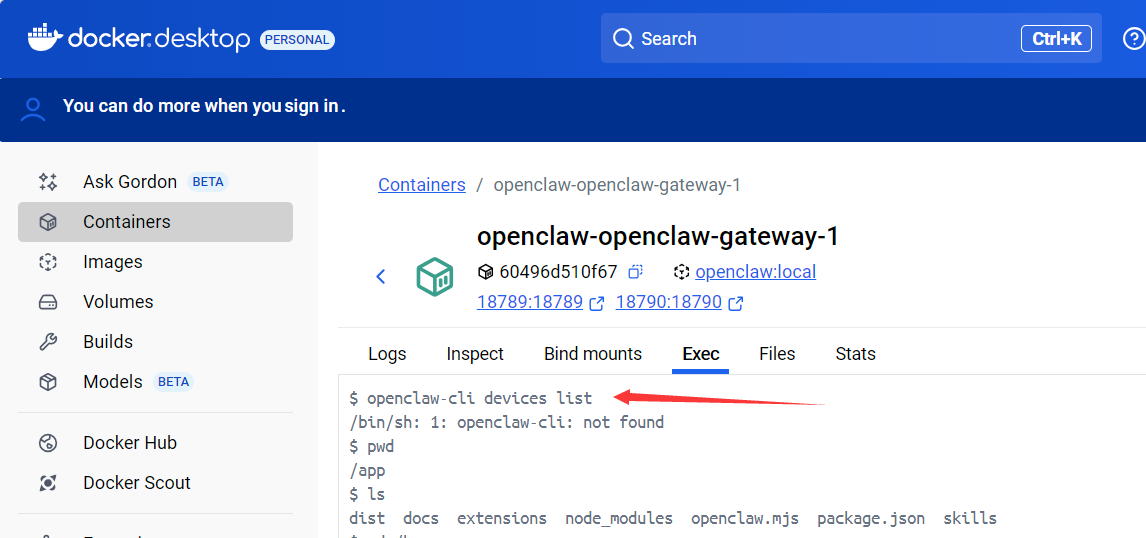Open port link 18789:18789
1146x538 pixels.
pos(530,302)
